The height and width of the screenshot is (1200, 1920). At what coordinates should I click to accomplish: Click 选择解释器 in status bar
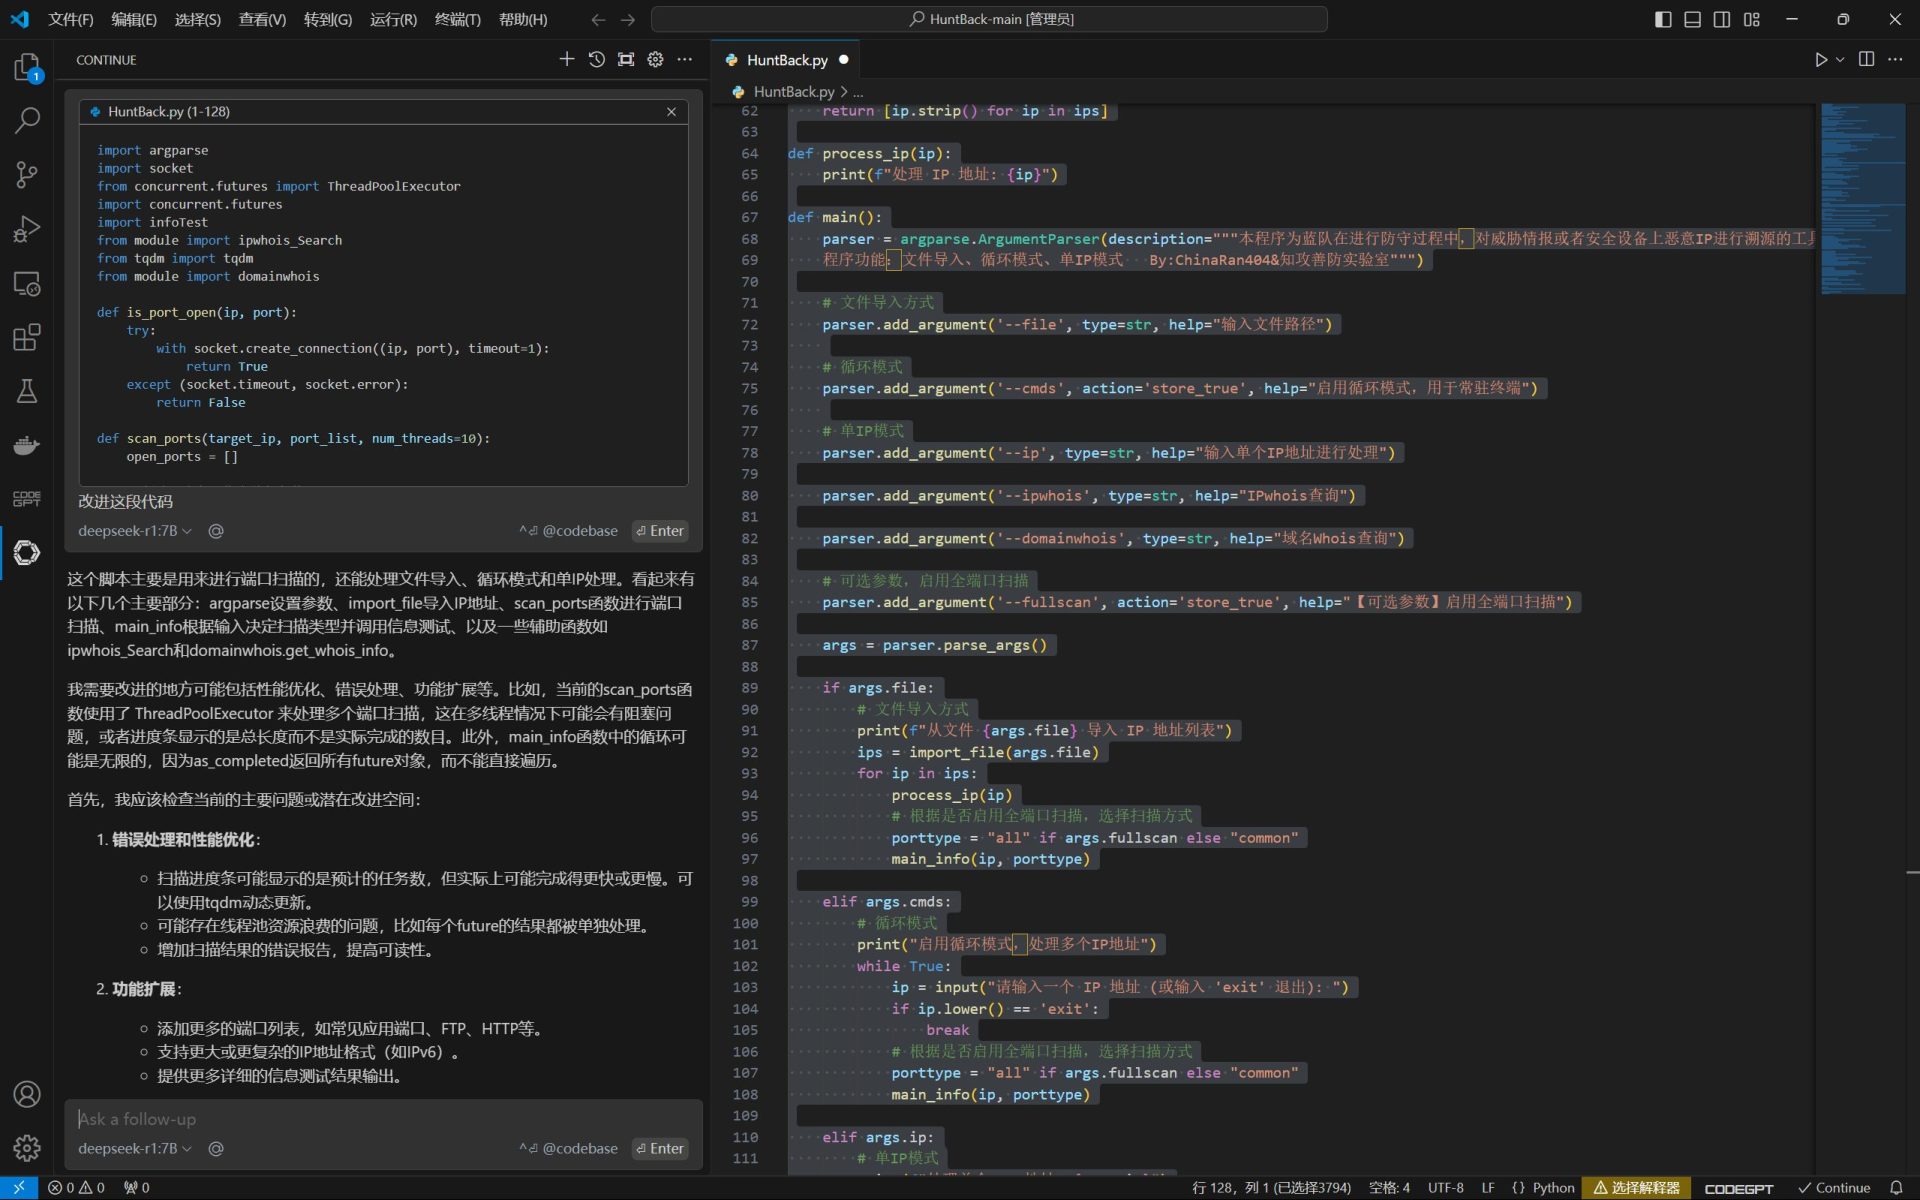[1636, 1188]
